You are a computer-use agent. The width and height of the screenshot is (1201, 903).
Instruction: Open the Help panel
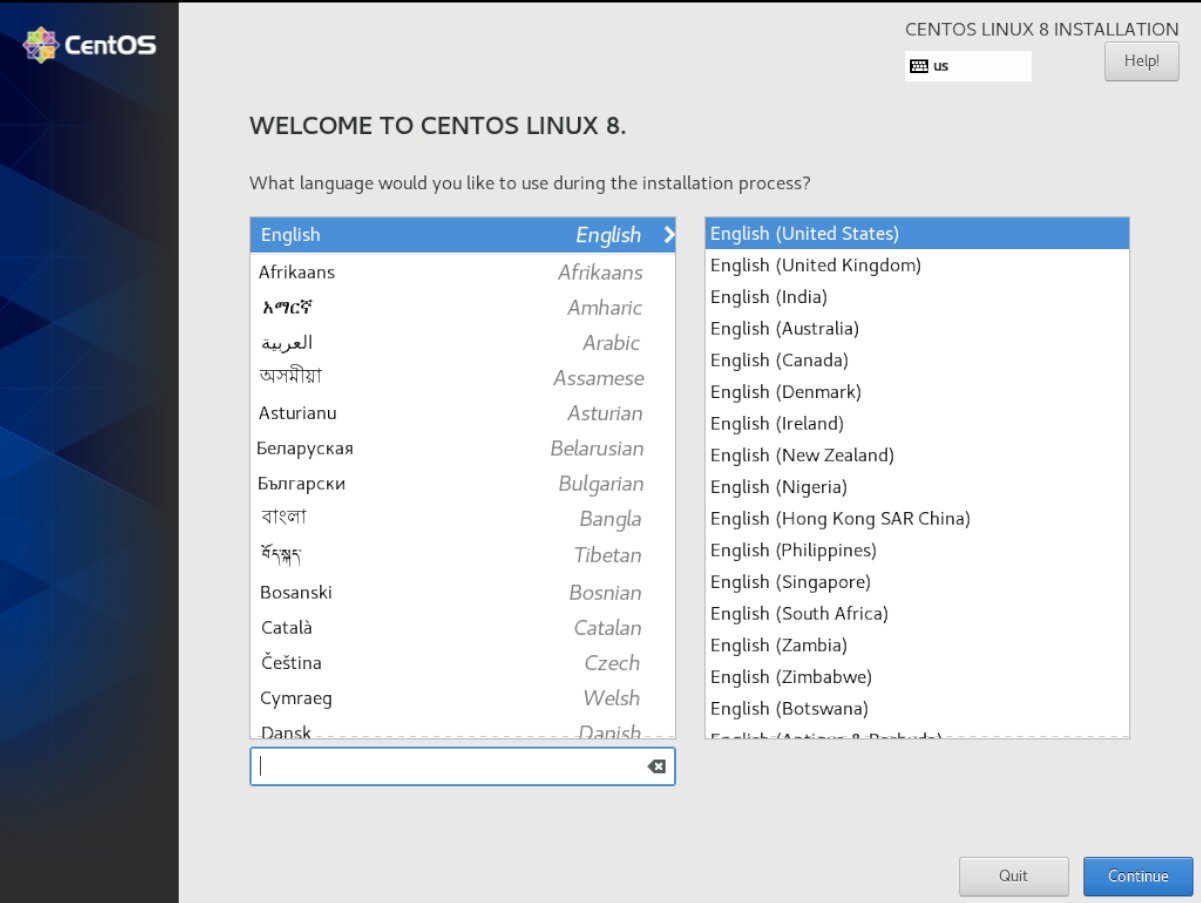1140,61
